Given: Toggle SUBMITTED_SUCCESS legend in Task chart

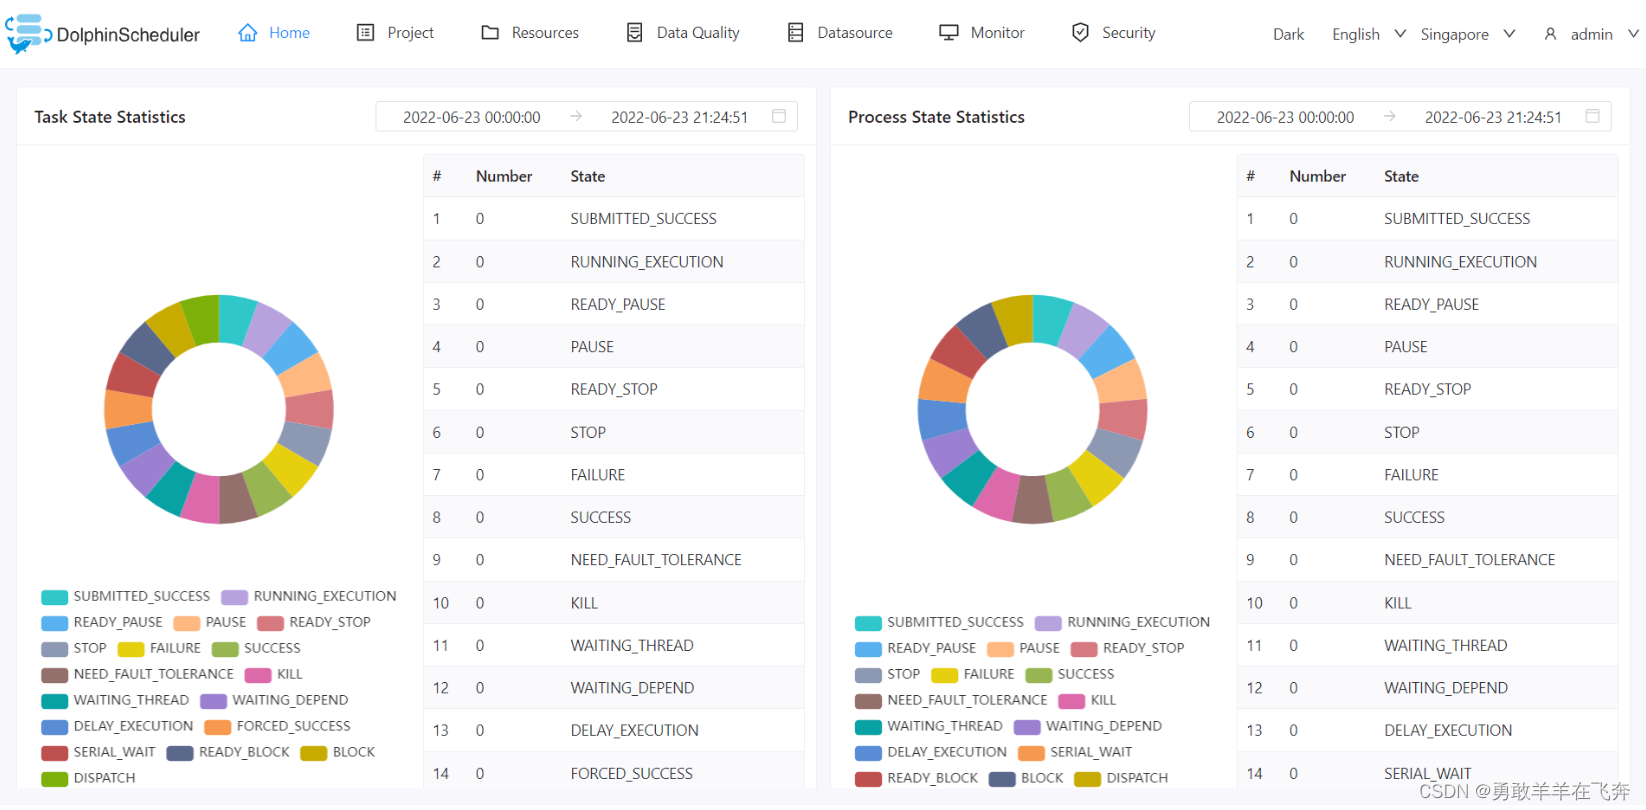Looking at the screenshot, I should (x=55, y=597).
